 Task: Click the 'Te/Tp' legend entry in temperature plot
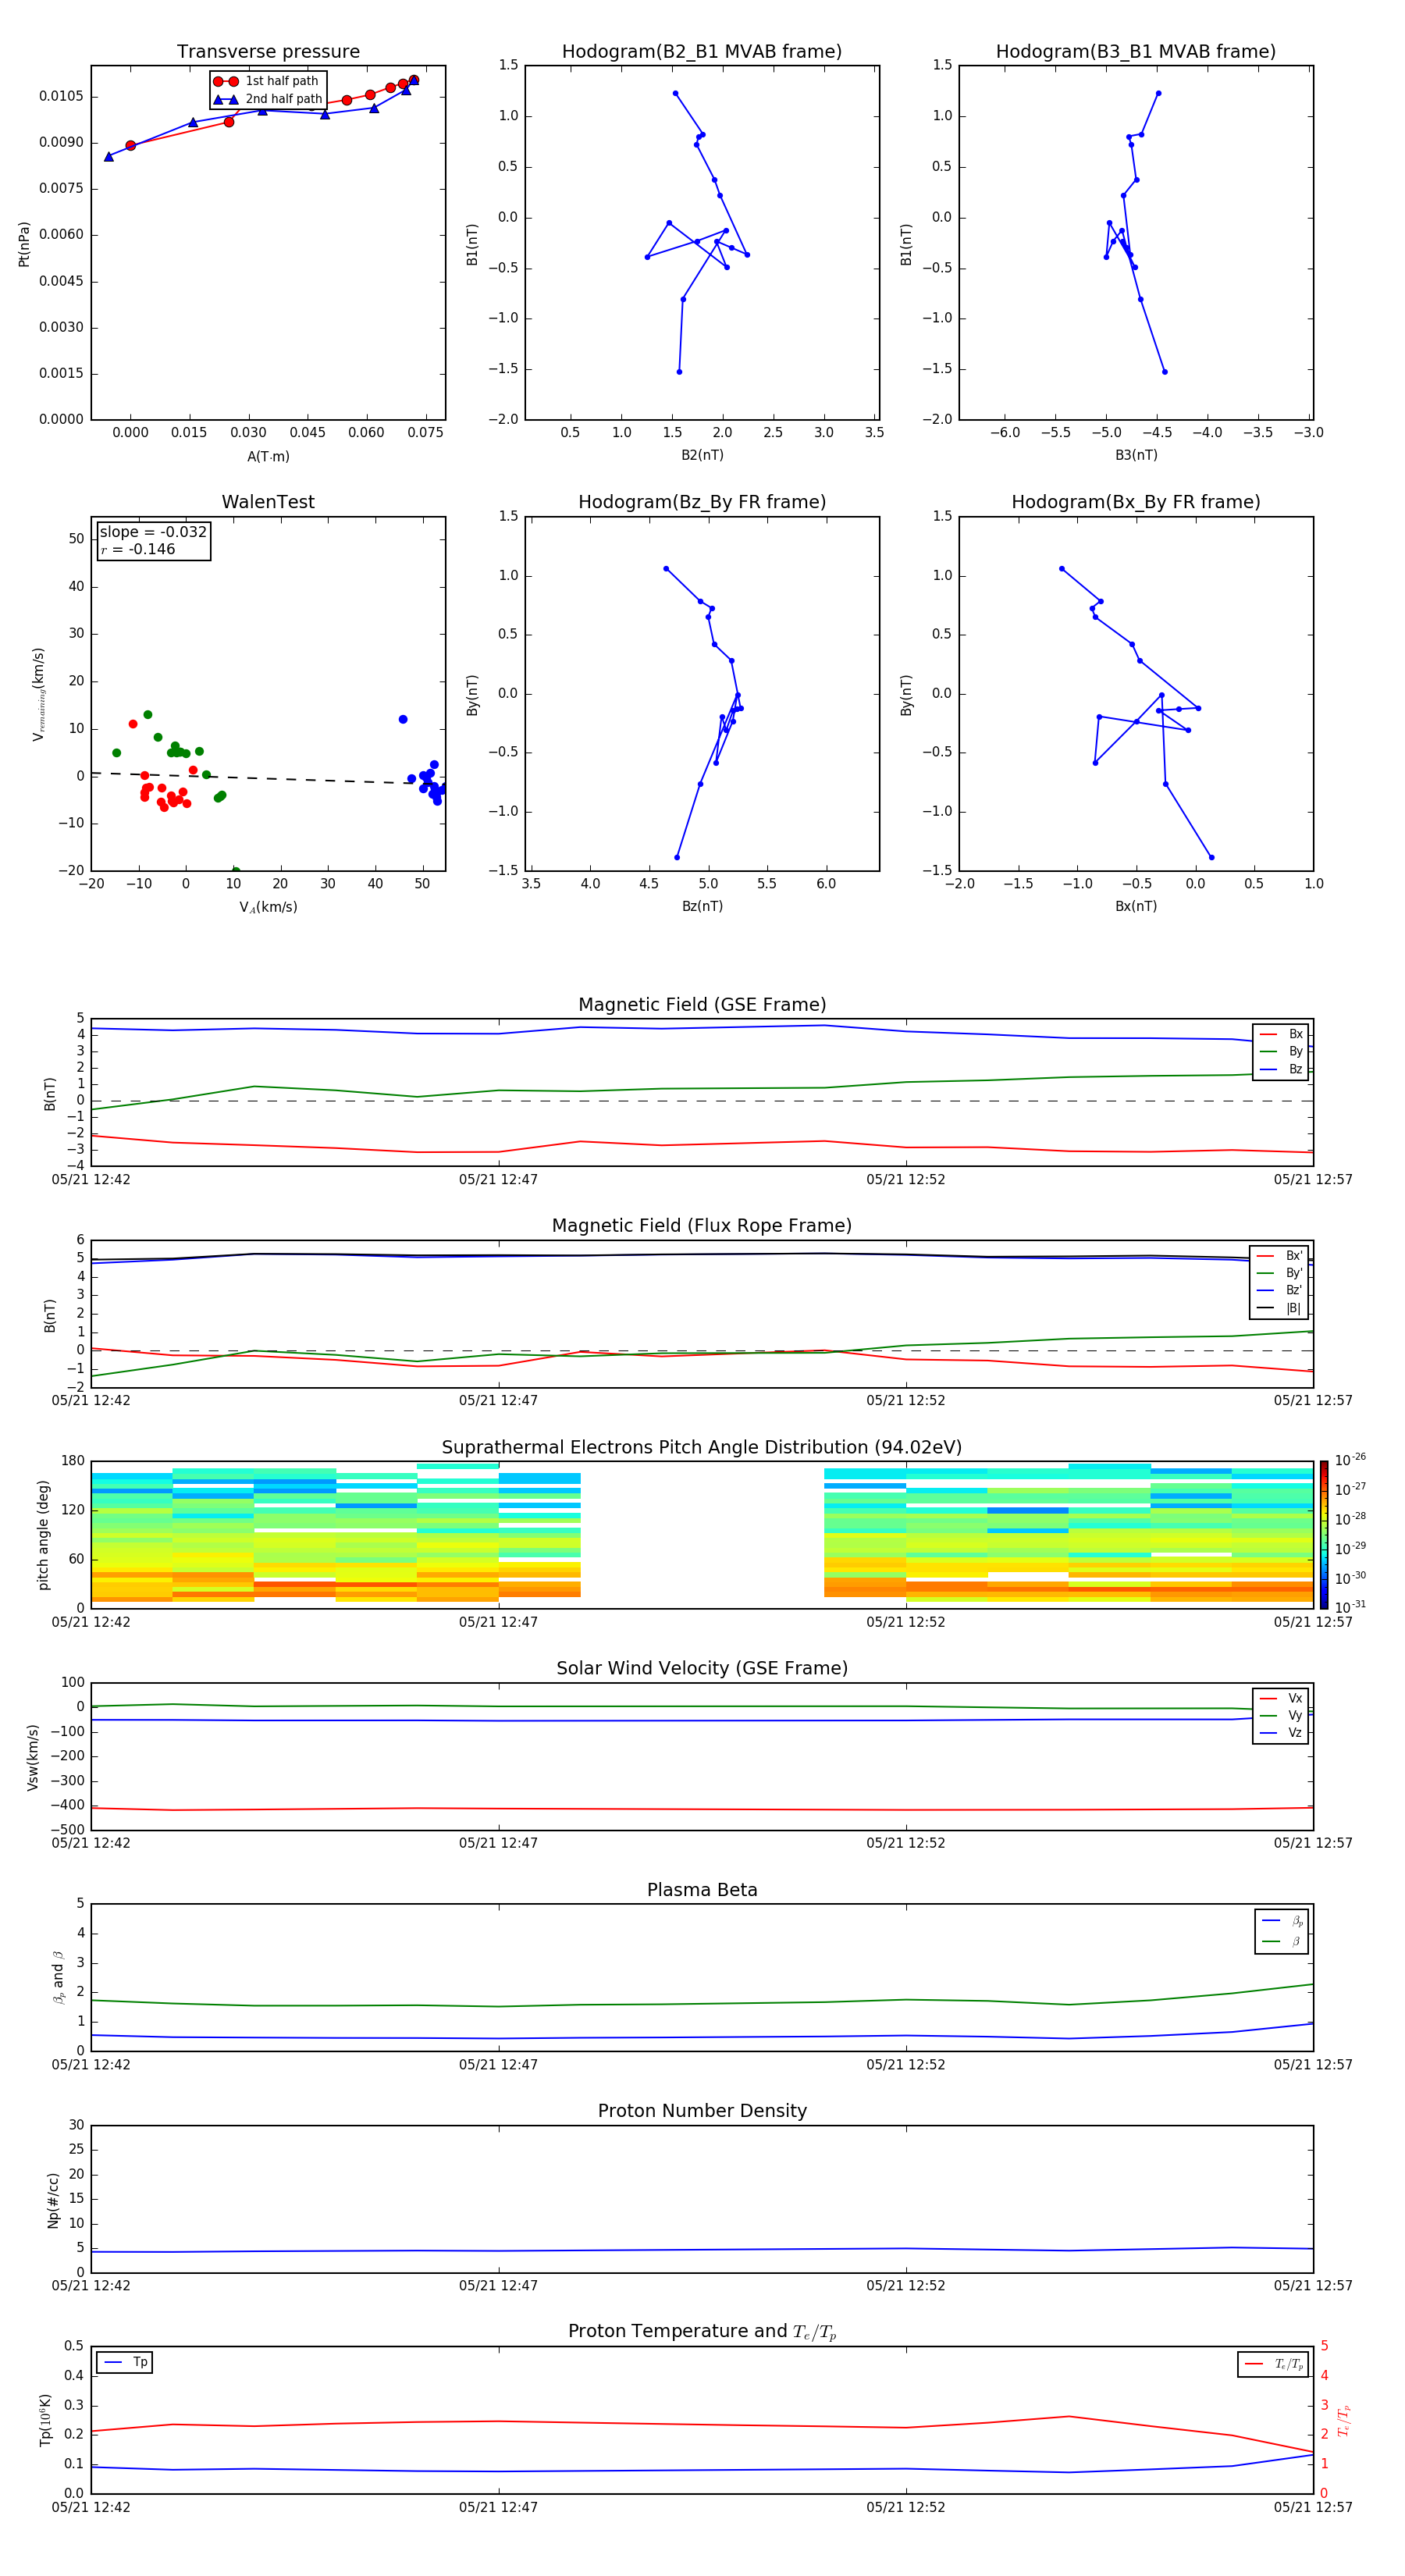(1274, 2364)
